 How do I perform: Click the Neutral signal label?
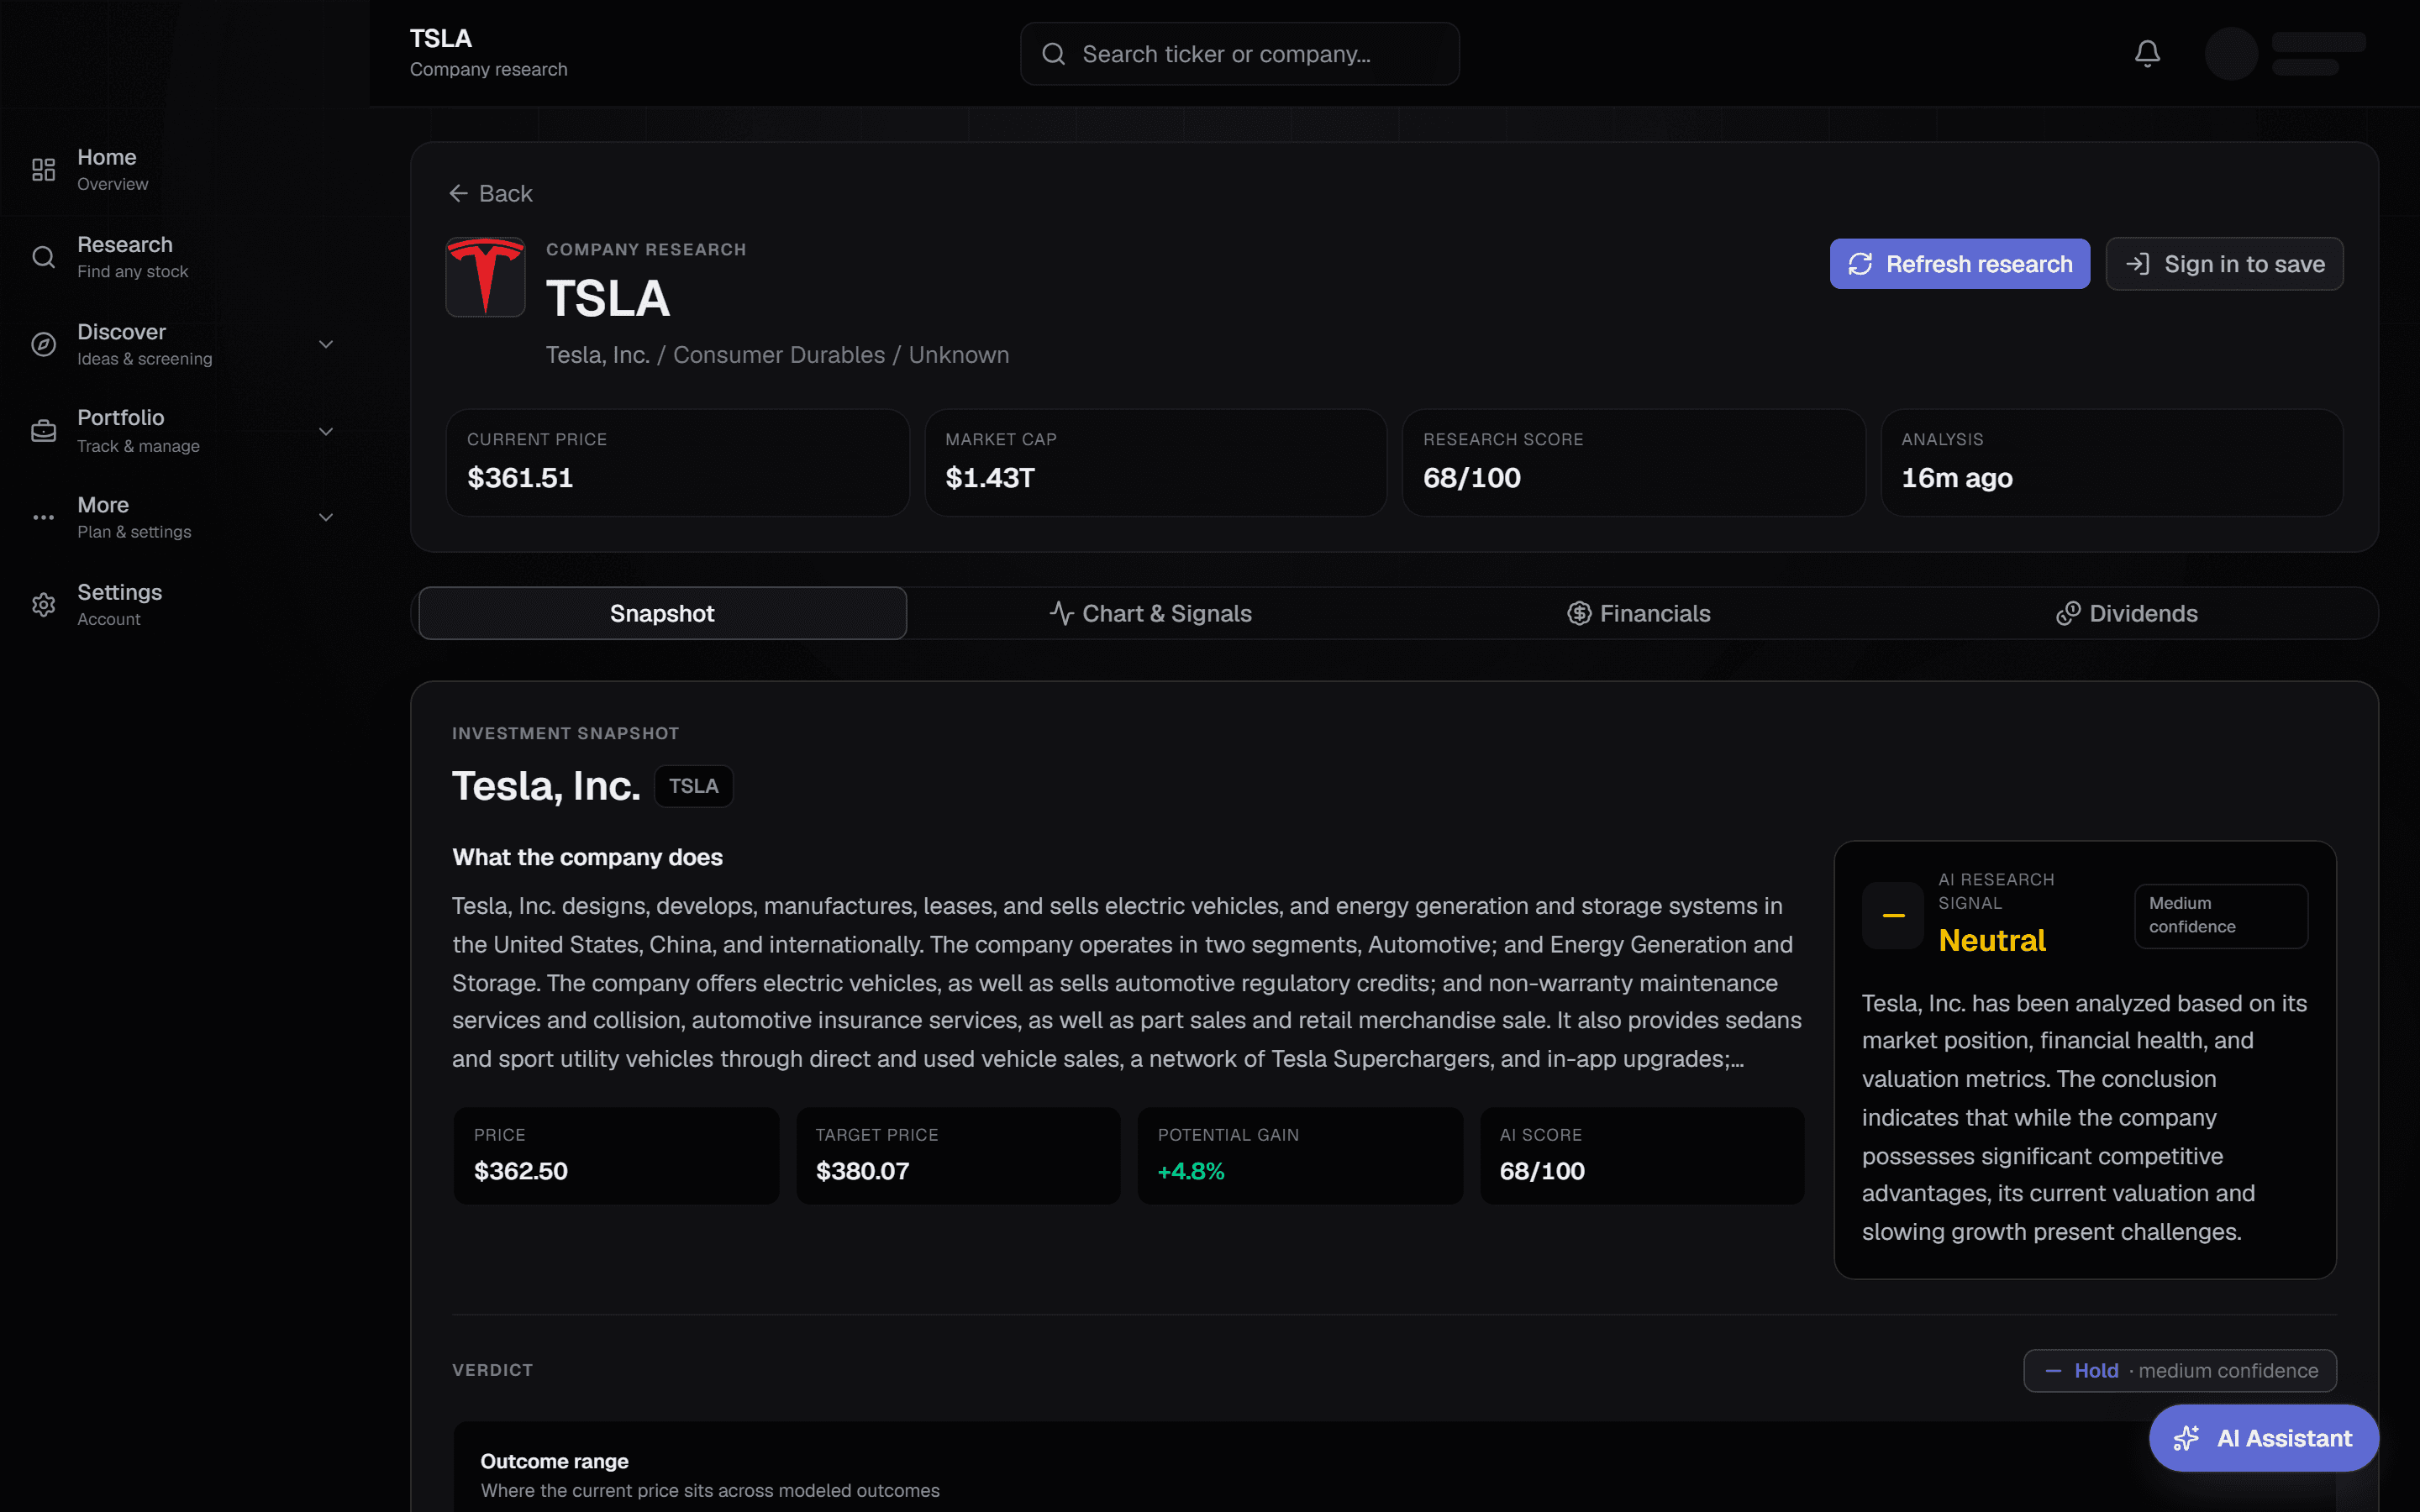click(1992, 940)
